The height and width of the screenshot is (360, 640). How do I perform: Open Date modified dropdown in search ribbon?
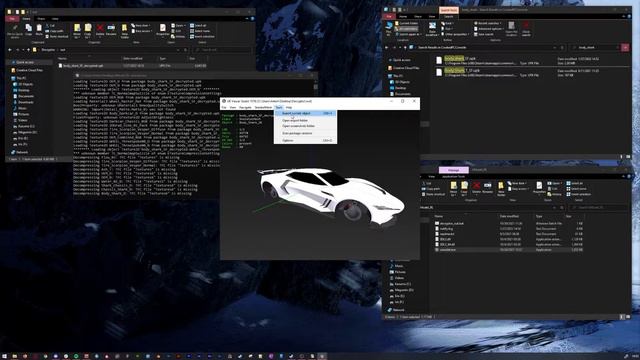click(x=432, y=29)
